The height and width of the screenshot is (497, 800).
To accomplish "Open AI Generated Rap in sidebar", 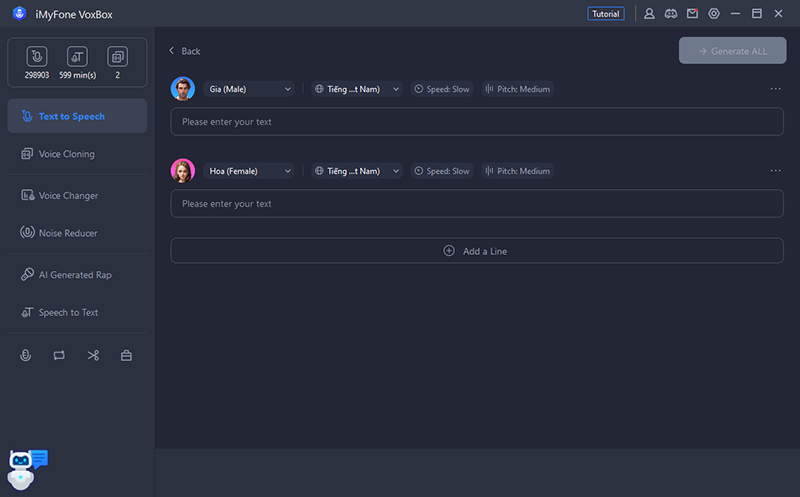I will pos(77,275).
